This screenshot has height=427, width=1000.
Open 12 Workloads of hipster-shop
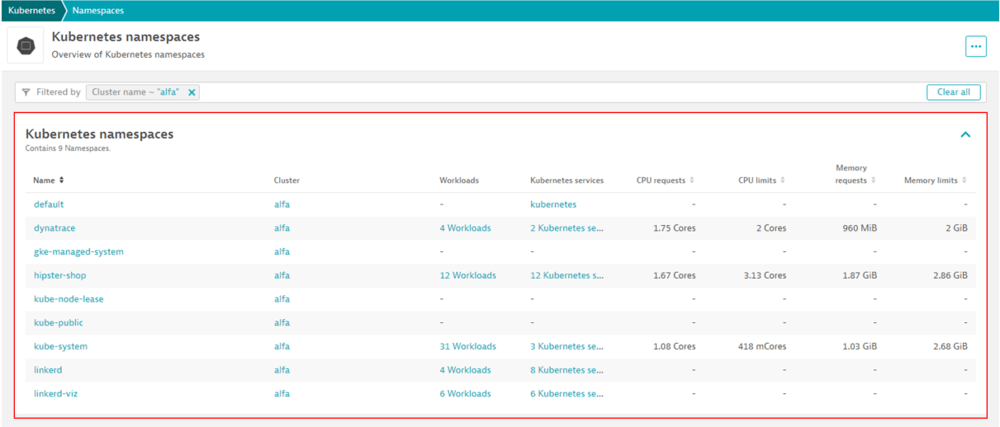[x=467, y=275]
